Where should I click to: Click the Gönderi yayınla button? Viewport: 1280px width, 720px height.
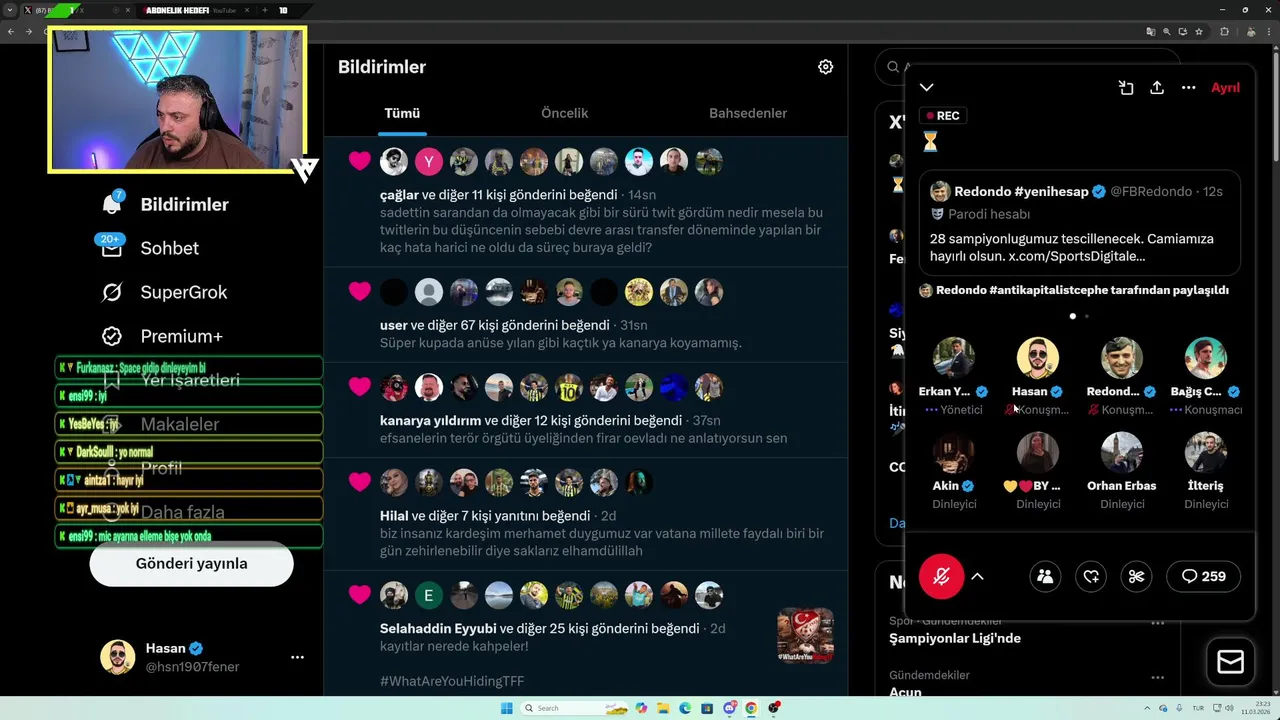[192, 563]
